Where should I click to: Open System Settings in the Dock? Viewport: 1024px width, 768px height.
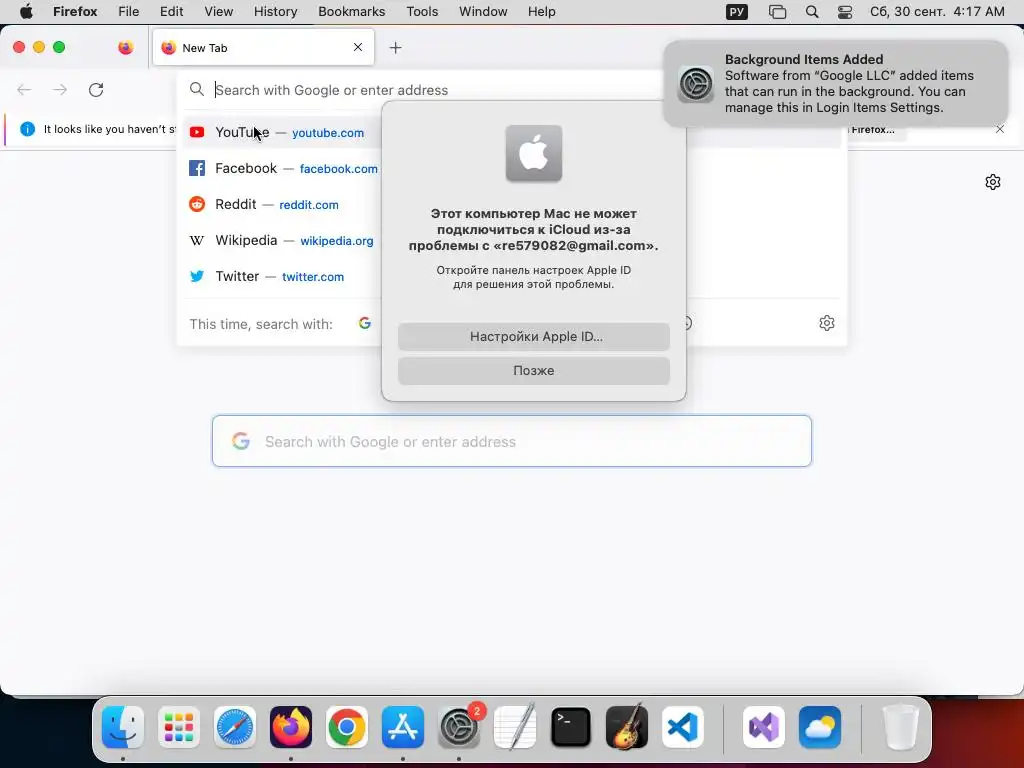[458, 727]
